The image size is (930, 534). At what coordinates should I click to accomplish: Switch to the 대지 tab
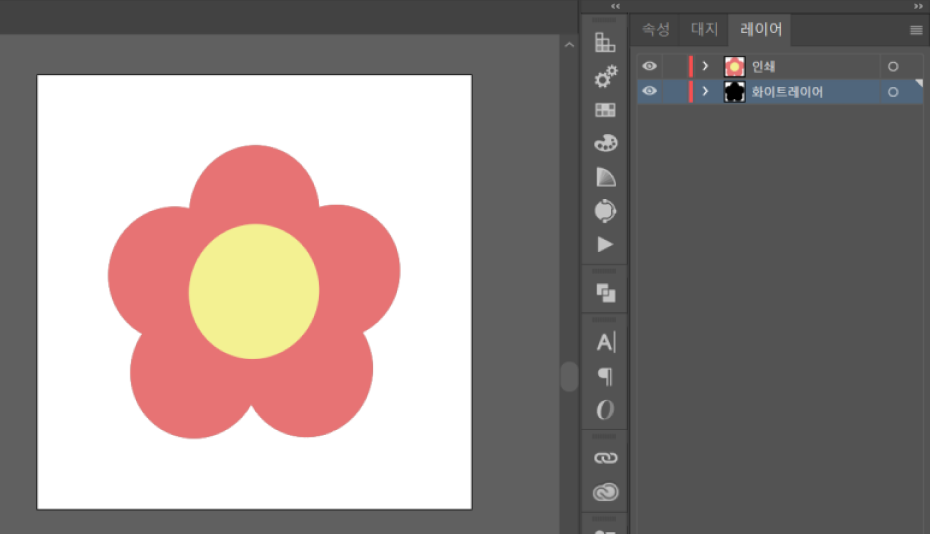tap(704, 30)
